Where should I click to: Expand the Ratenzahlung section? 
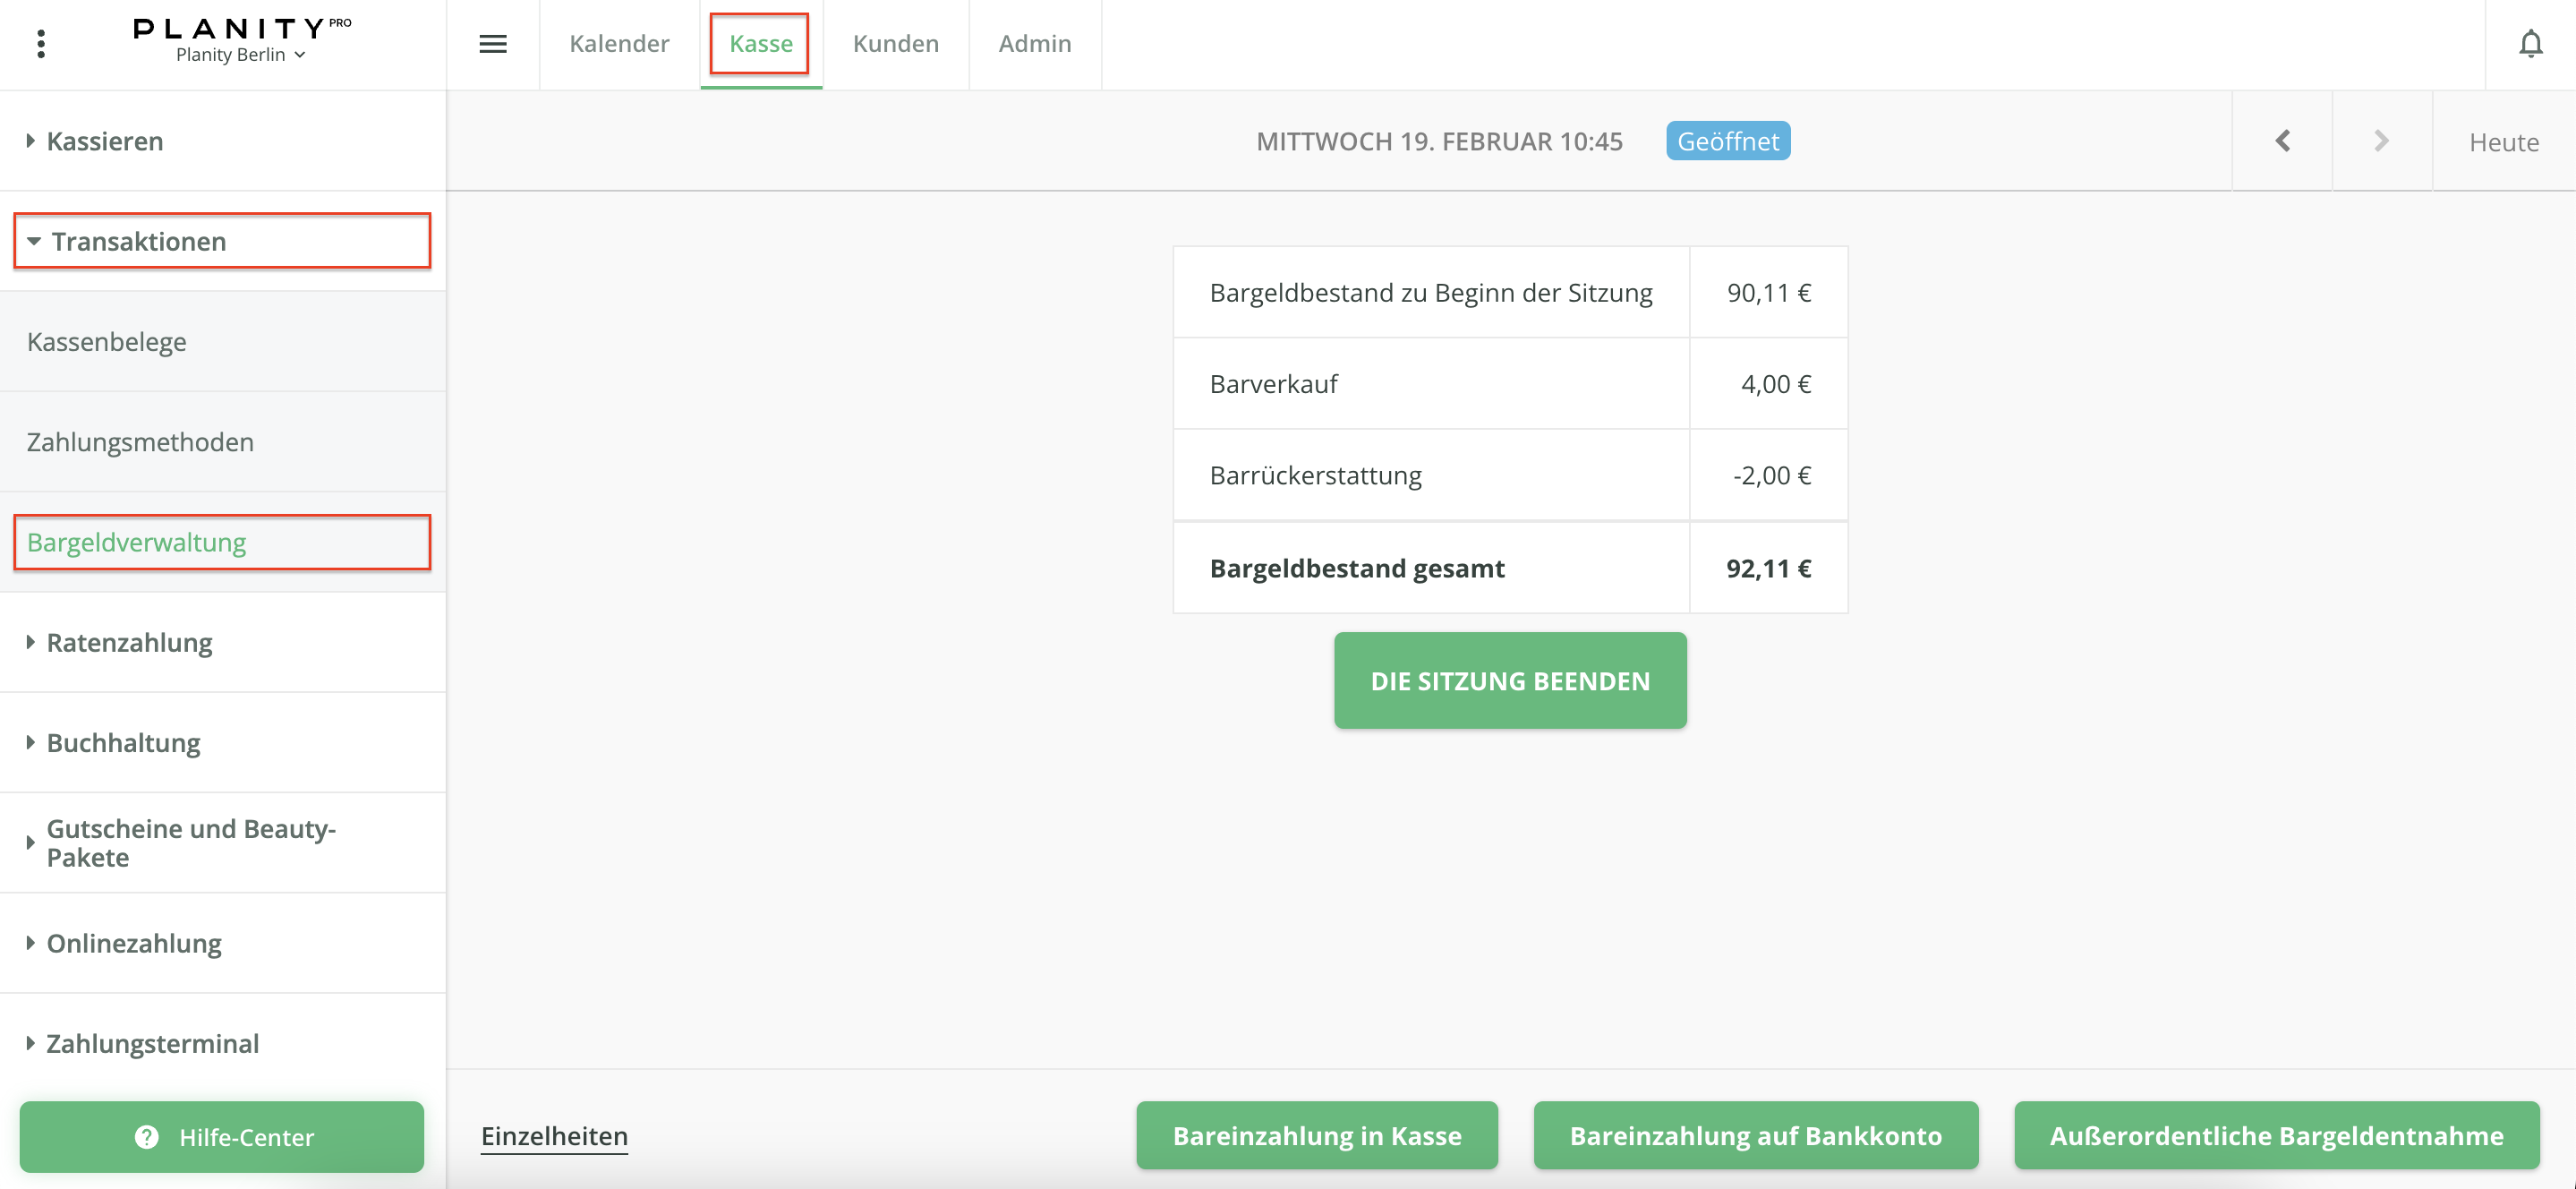(129, 642)
